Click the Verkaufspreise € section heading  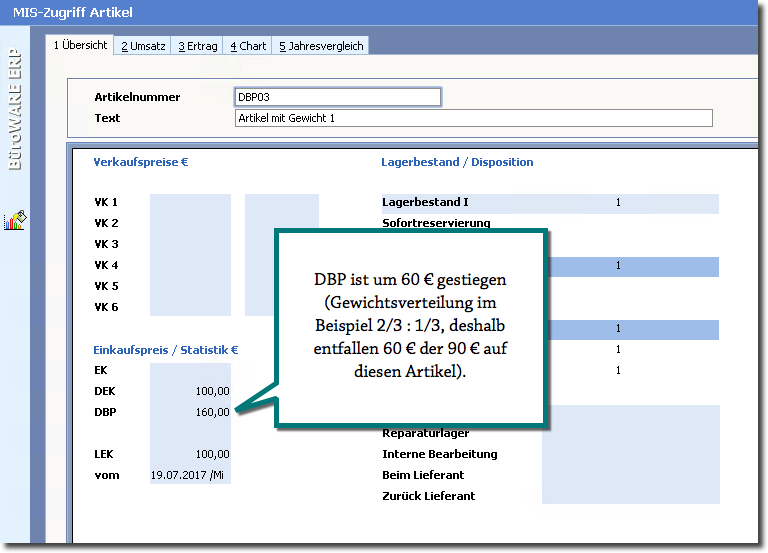coord(141,162)
